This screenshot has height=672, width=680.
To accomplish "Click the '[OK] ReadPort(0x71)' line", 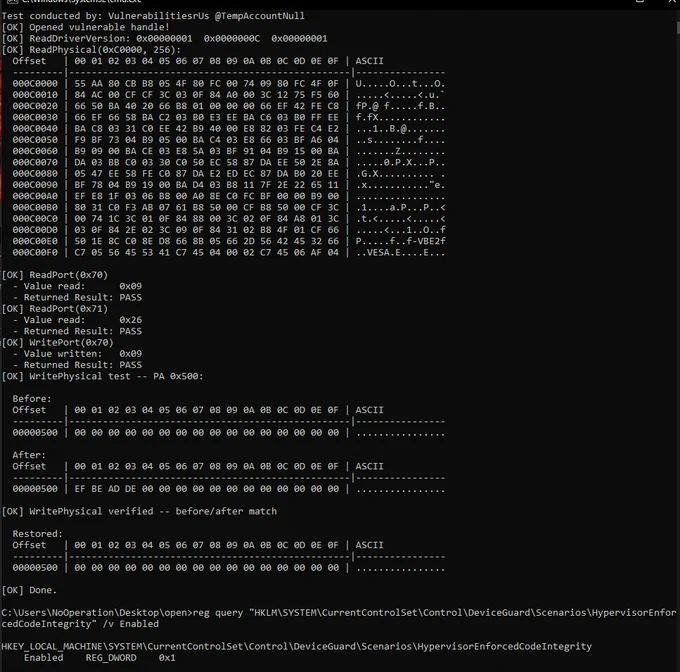I will 55,309.
